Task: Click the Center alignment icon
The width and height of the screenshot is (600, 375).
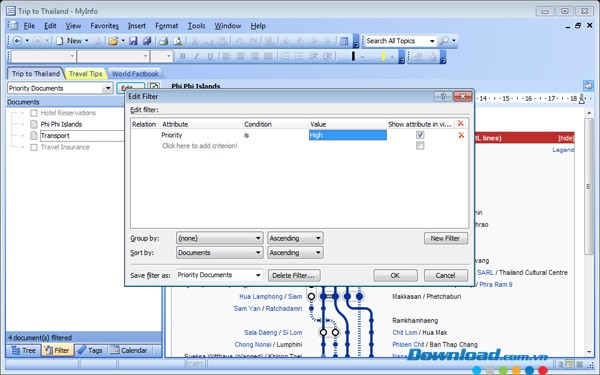Action: (240, 56)
